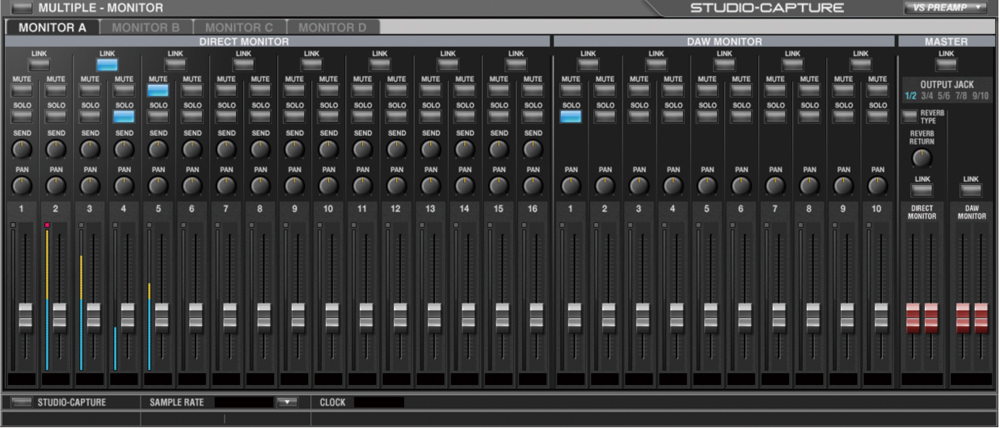Click the SEND knob of channel 16

(533, 149)
